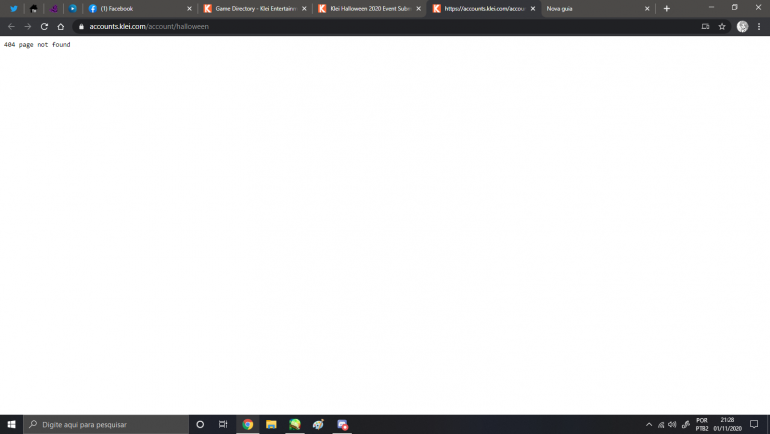770x434 pixels.
Task: Change the POR PTB2 keyboard language
Action: [702, 425]
